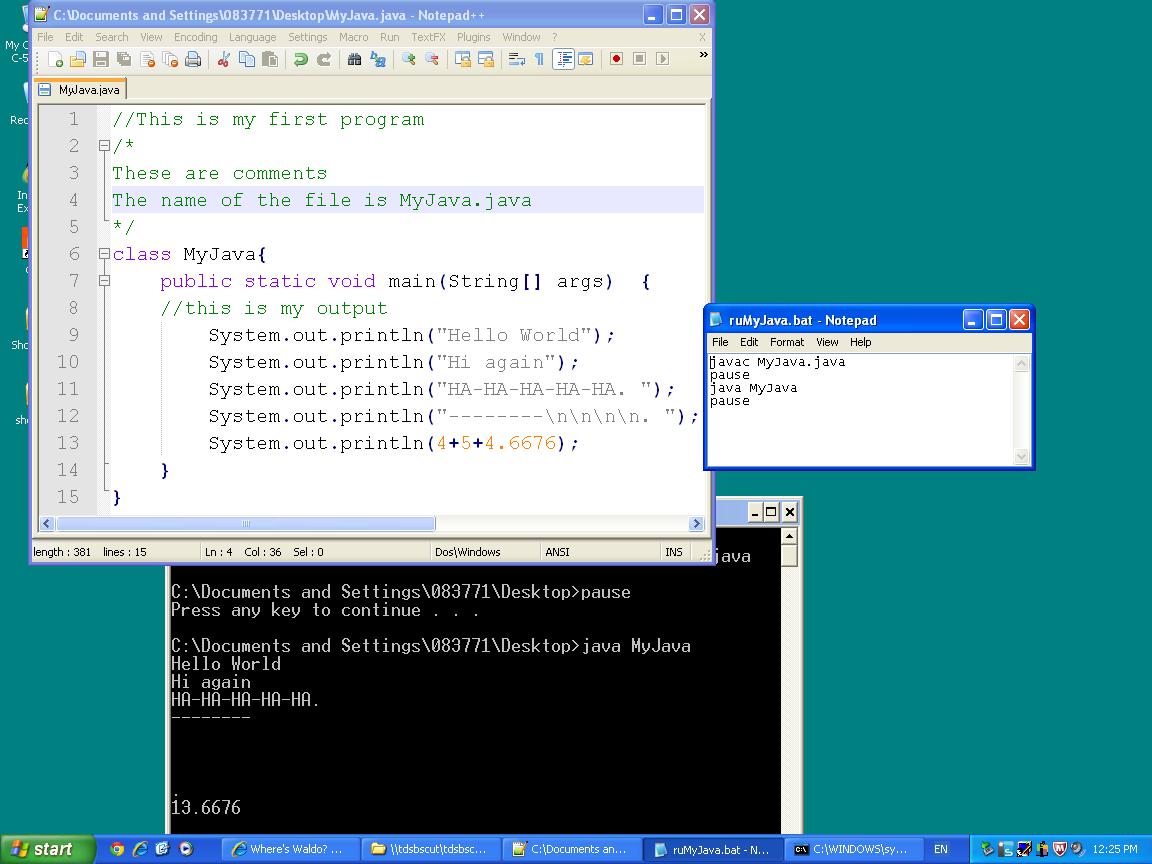
Task: Open the Replace dialog from the toolbar
Action: (378, 60)
